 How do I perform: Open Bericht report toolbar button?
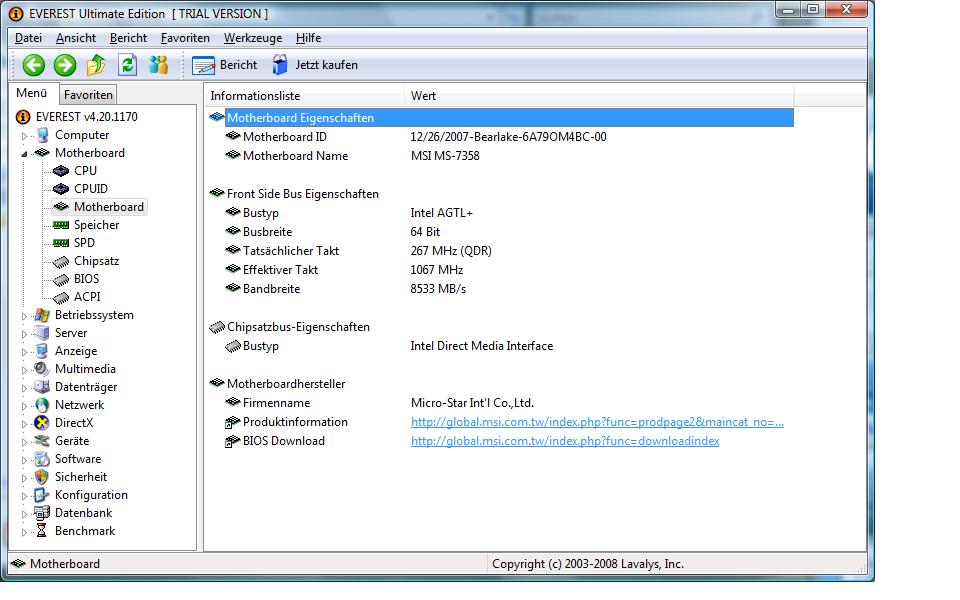225,65
